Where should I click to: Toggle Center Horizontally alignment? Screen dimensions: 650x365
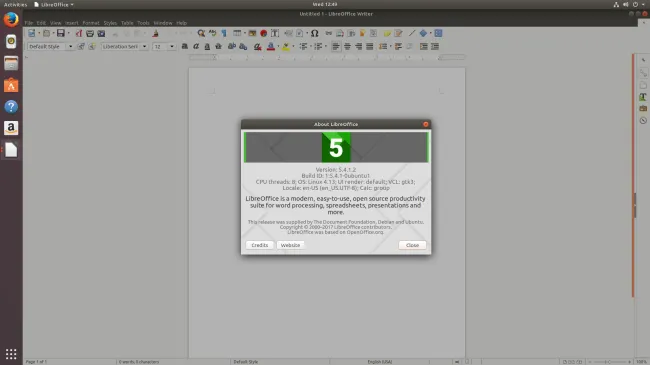pos(347,46)
